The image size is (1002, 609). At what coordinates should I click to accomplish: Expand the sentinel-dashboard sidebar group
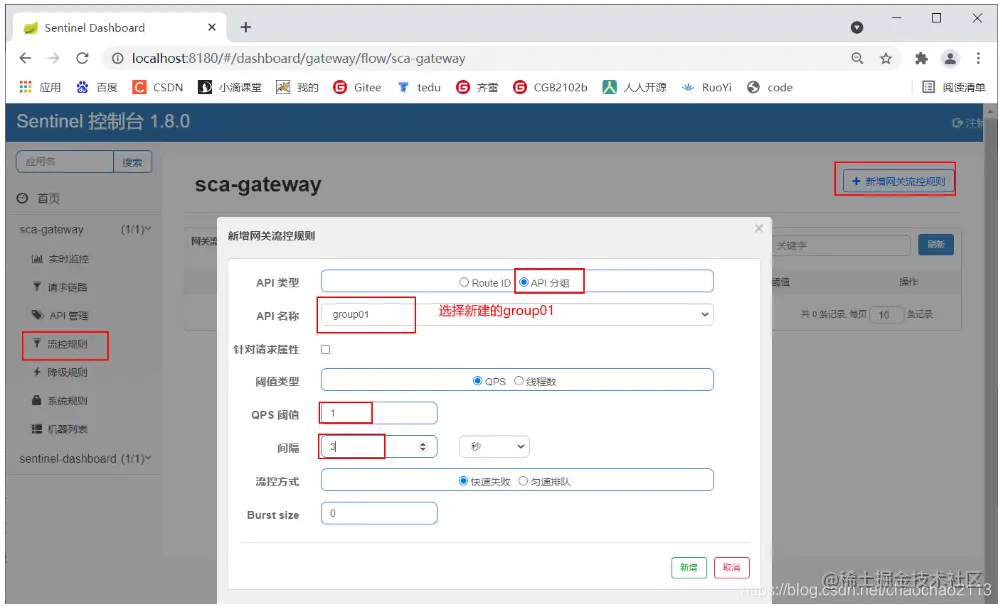[85, 459]
